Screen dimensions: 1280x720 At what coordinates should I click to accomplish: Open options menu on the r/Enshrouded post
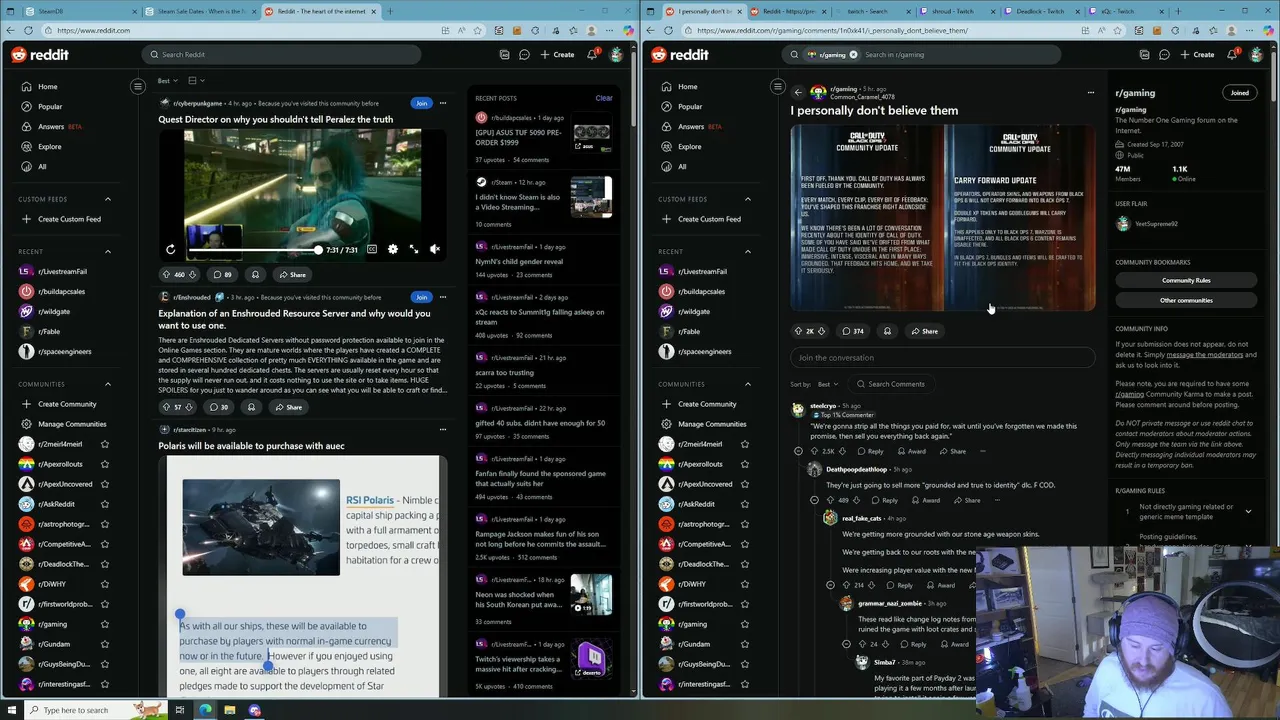(442, 297)
